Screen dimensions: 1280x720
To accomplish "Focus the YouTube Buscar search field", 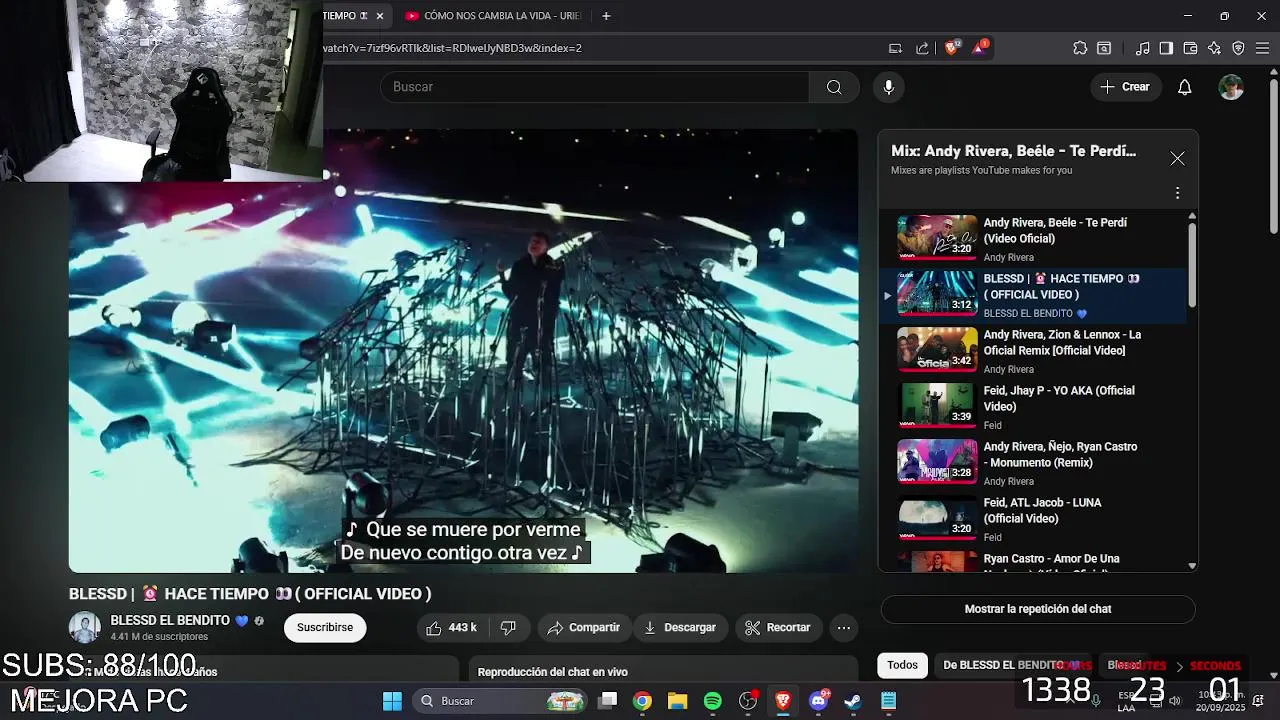I will tap(595, 87).
